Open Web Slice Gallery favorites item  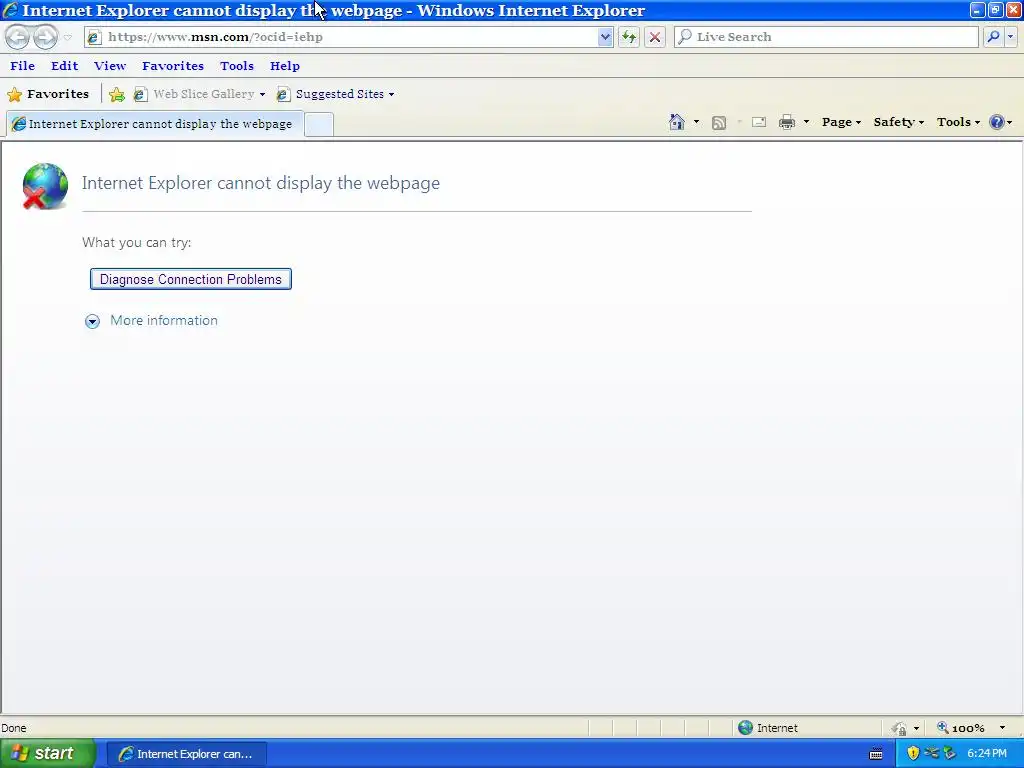(x=199, y=94)
